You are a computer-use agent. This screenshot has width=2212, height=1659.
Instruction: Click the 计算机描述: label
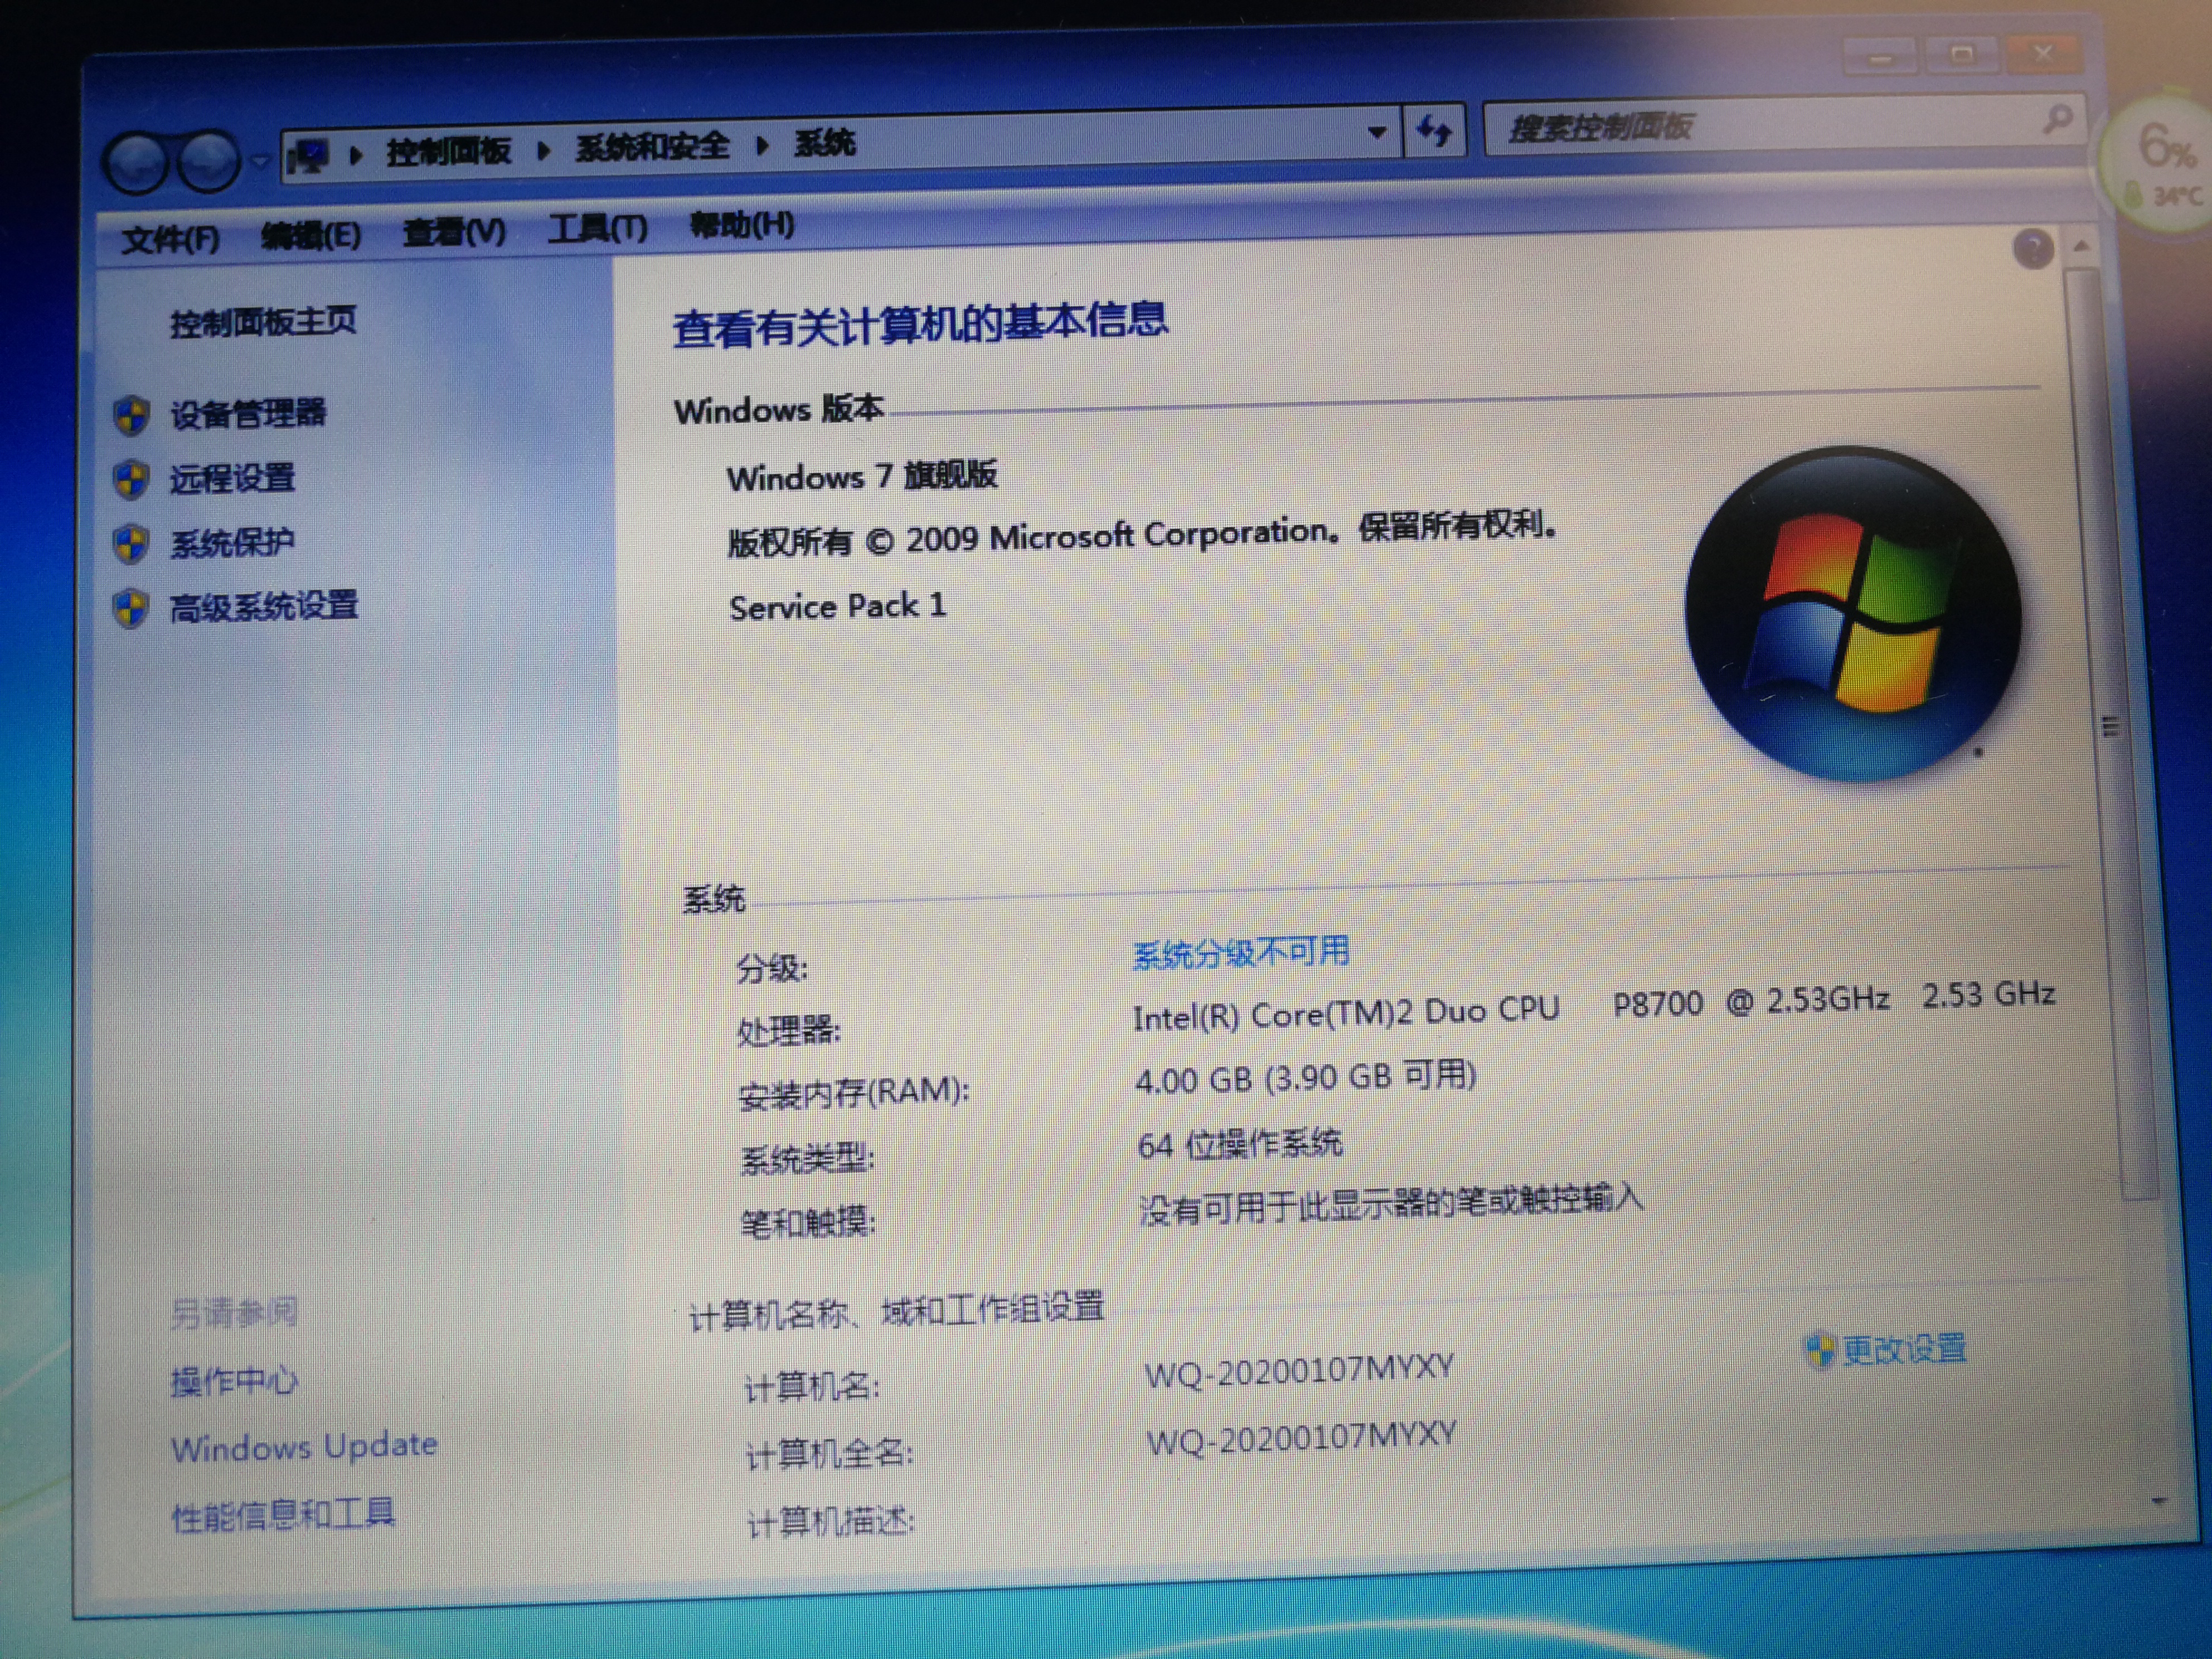click(831, 1522)
